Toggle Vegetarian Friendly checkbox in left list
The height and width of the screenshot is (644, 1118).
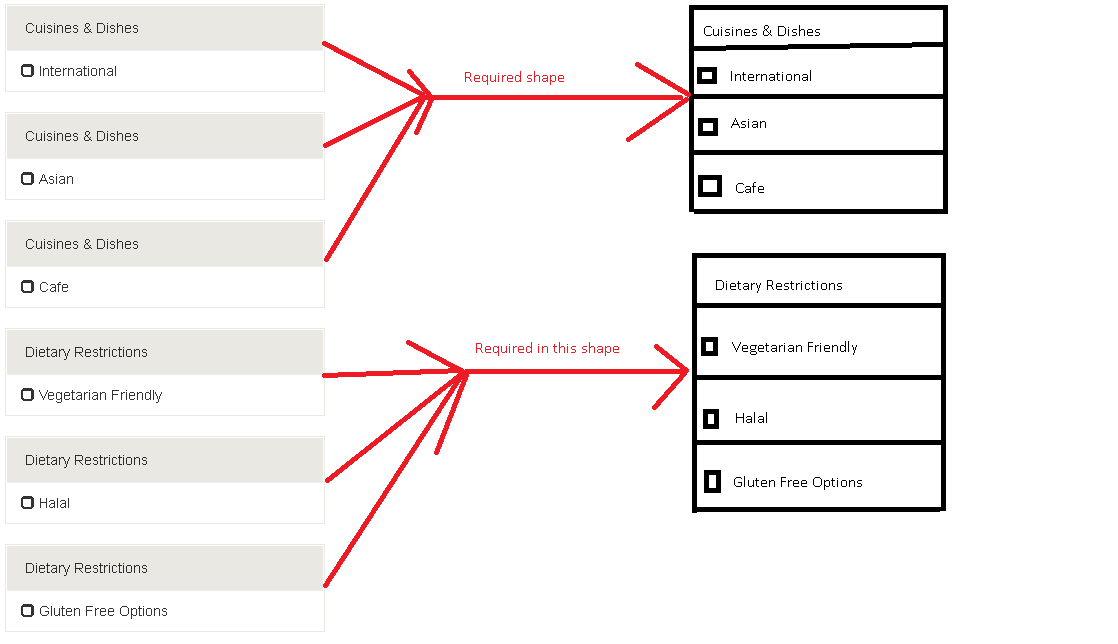(x=27, y=394)
